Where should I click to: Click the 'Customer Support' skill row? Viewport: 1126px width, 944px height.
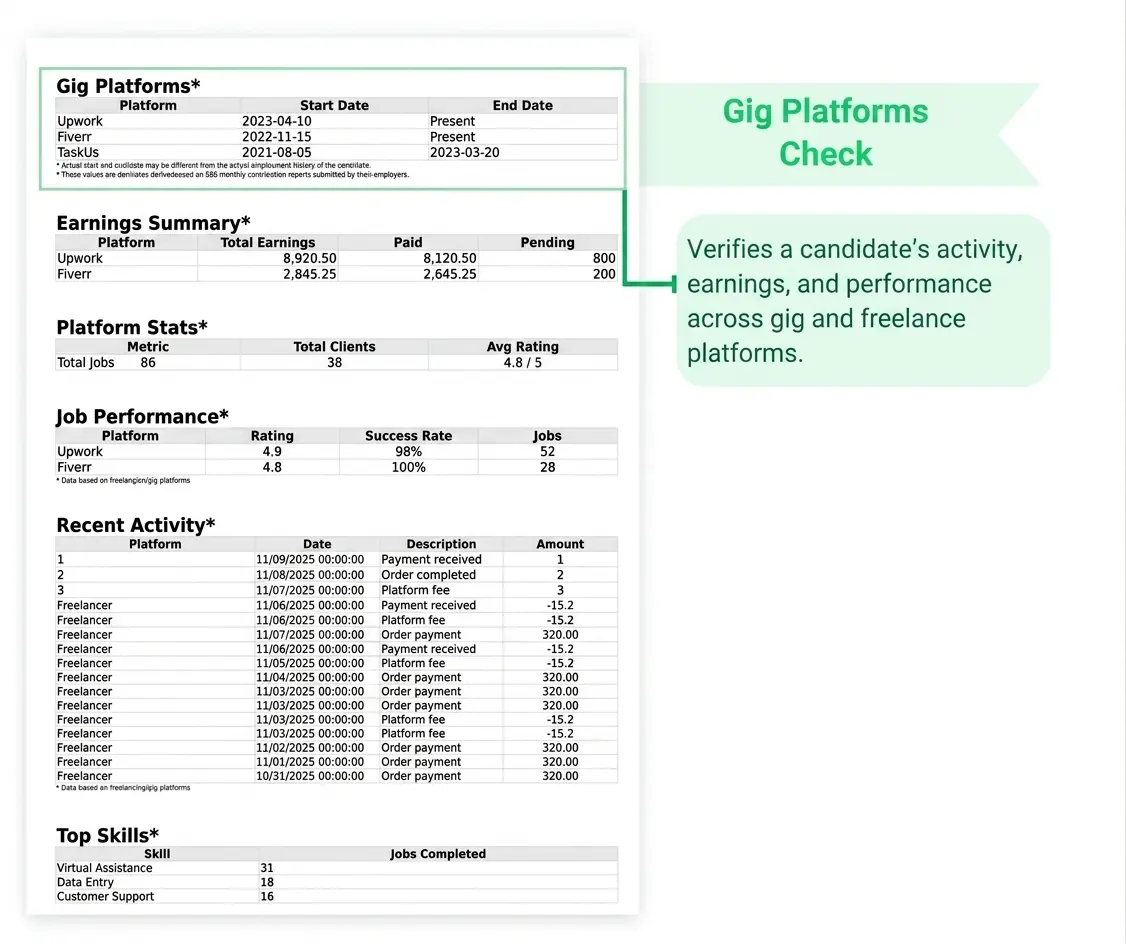(x=105, y=896)
